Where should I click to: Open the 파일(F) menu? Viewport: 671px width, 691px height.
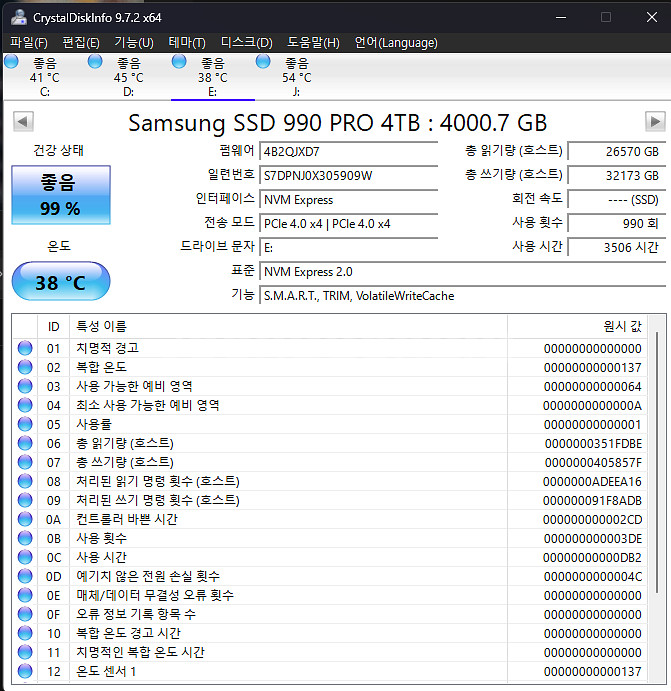tap(29, 42)
